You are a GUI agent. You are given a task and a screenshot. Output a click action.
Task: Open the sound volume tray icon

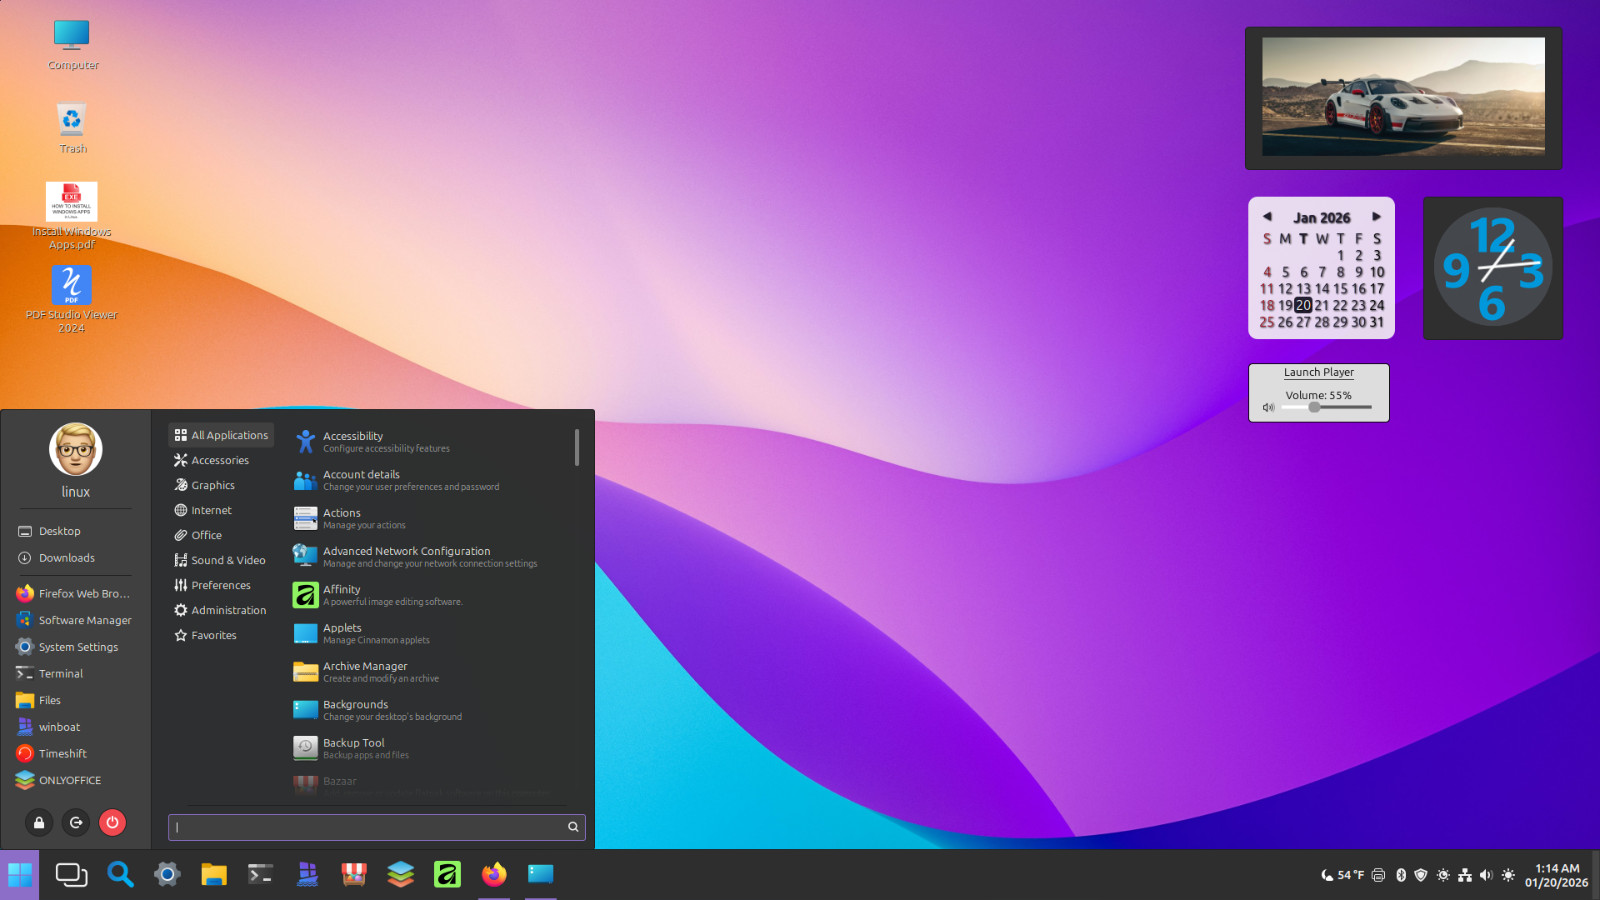coord(1486,875)
